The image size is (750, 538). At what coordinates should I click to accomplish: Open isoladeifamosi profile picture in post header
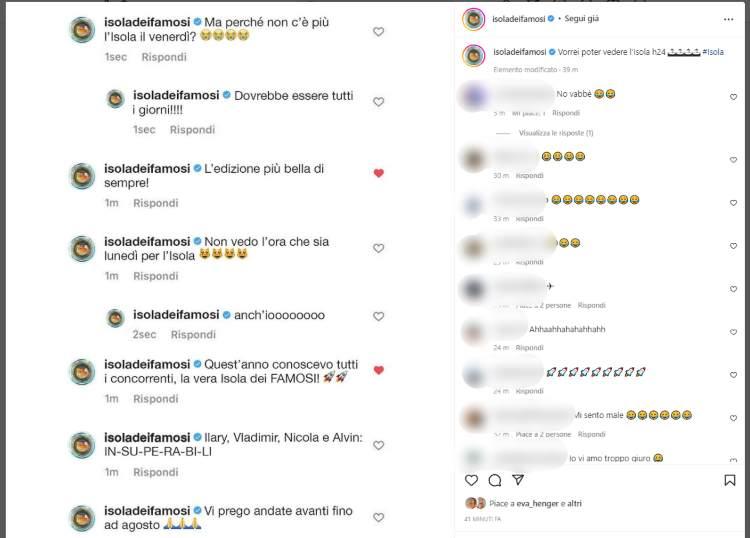click(x=474, y=19)
